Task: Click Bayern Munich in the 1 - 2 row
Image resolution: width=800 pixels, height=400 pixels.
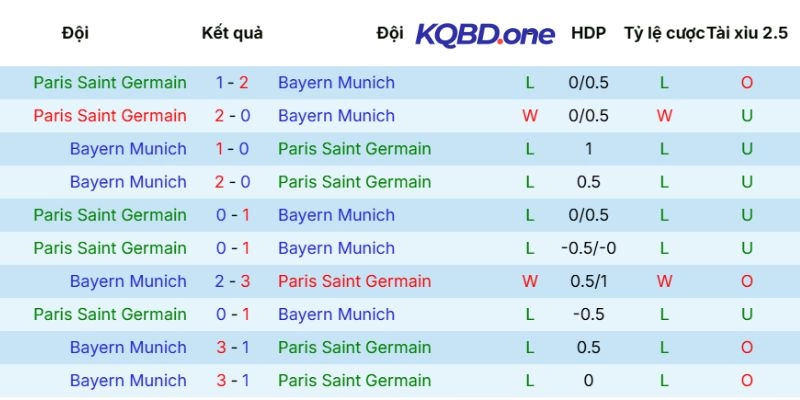Action: click(336, 83)
